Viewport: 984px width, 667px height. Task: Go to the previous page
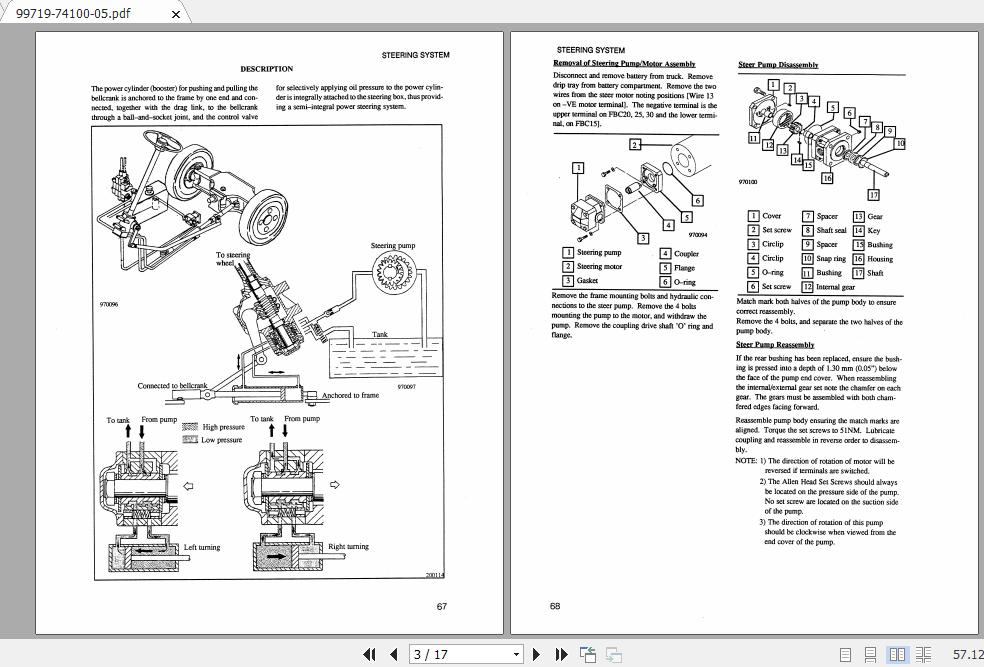tap(394, 654)
